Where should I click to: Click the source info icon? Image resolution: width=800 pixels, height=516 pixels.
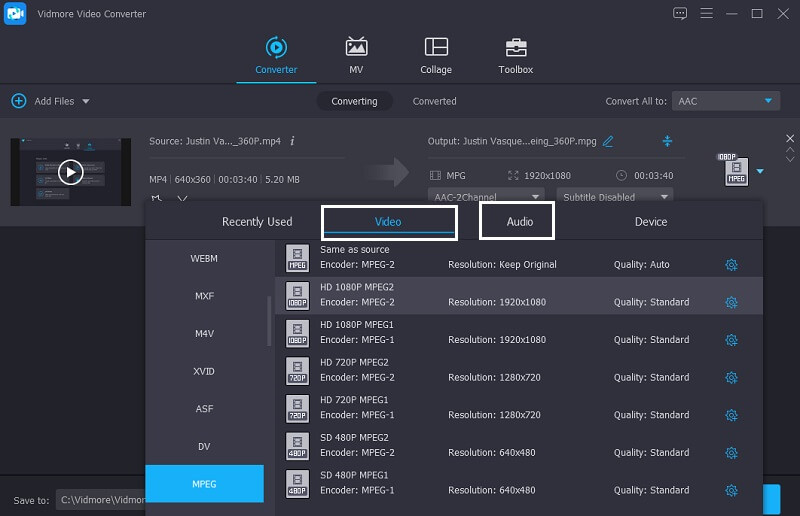point(292,141)
